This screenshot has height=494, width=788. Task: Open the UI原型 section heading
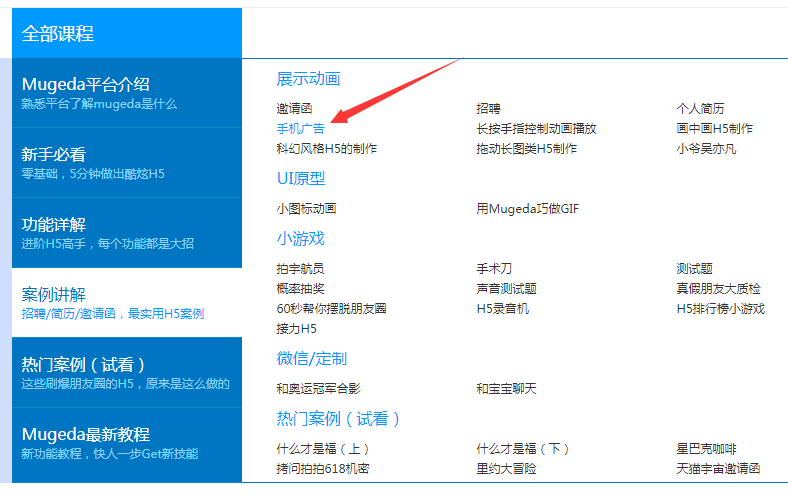301,178
